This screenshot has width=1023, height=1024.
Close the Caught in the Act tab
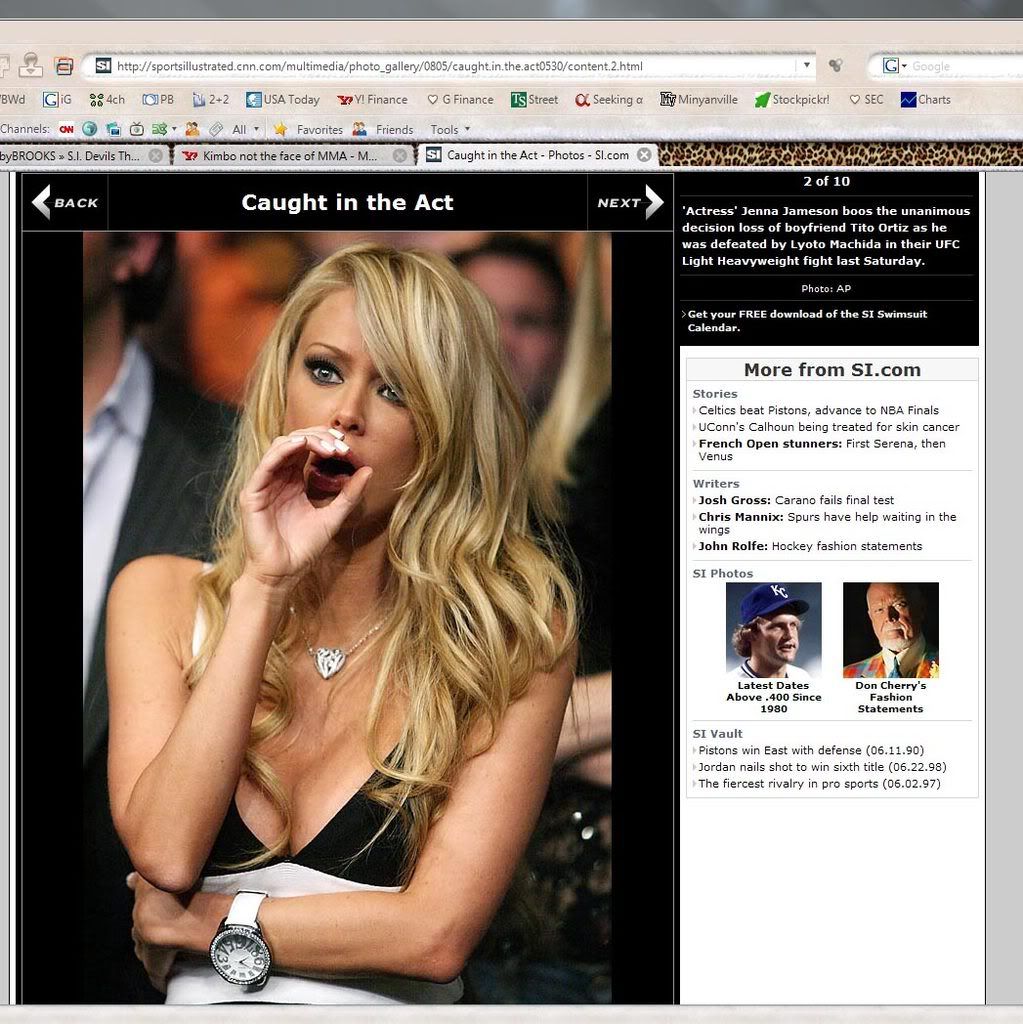644,155
